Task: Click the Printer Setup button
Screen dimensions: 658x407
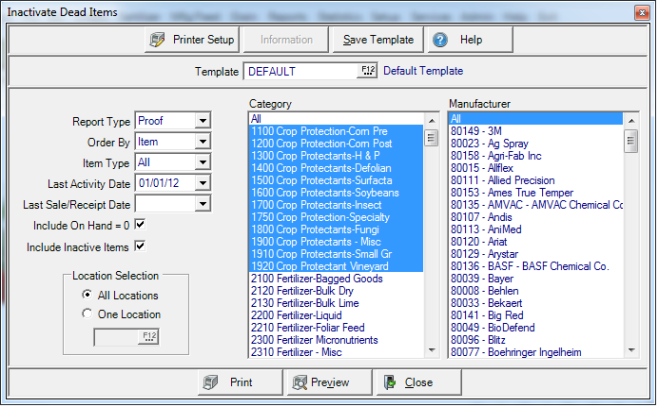Action: click(191, 40)
